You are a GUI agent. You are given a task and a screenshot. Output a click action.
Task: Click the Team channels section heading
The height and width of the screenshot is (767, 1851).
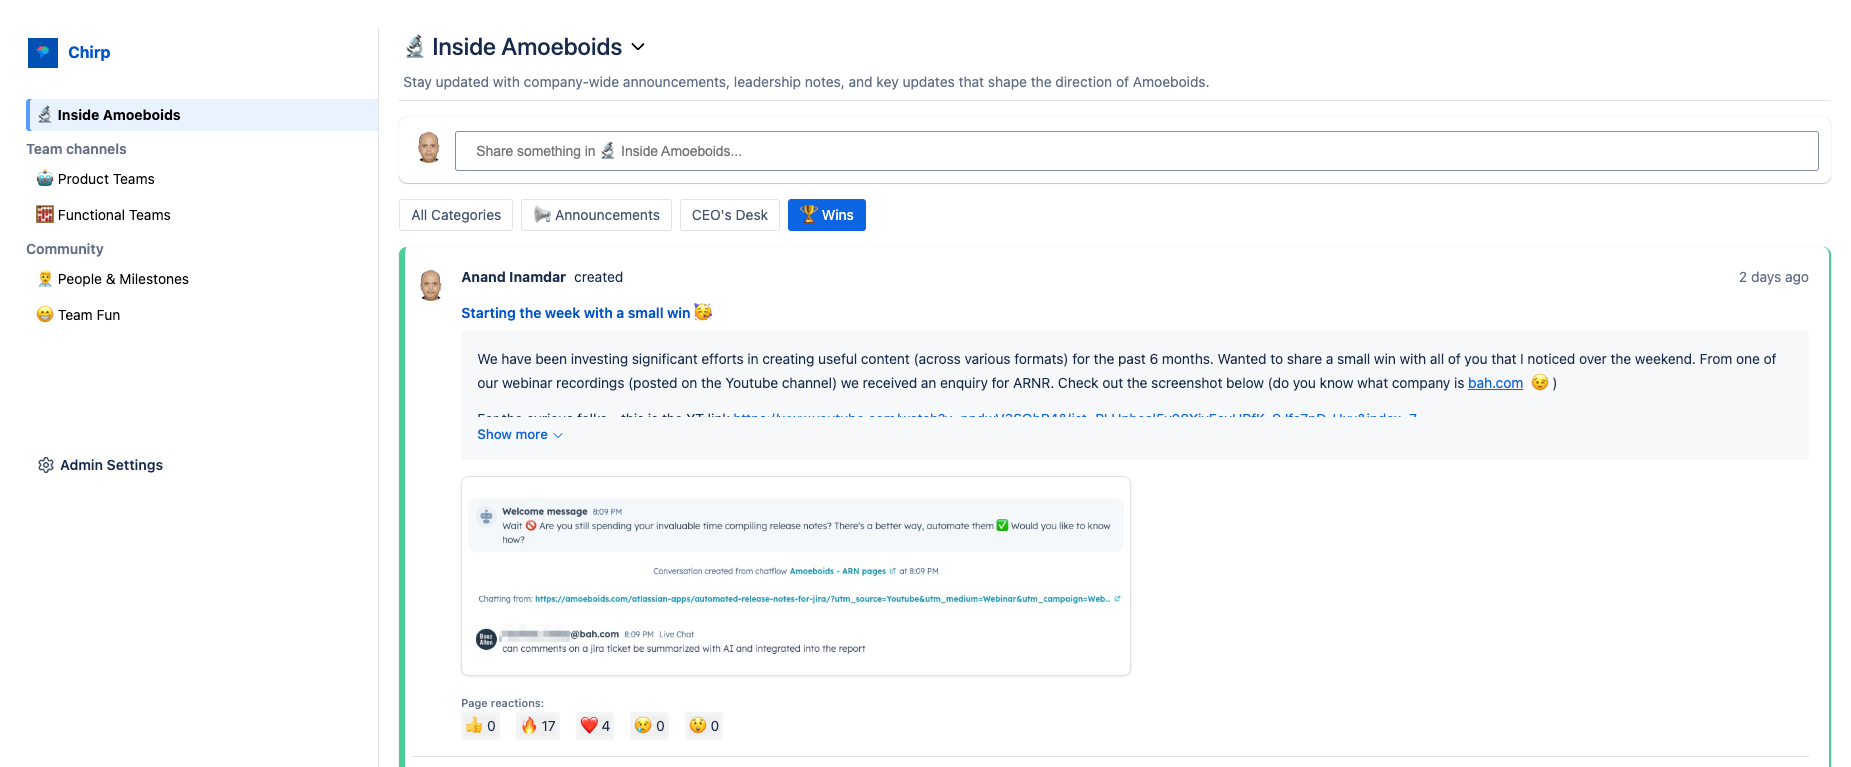click(x=76, y=149)
